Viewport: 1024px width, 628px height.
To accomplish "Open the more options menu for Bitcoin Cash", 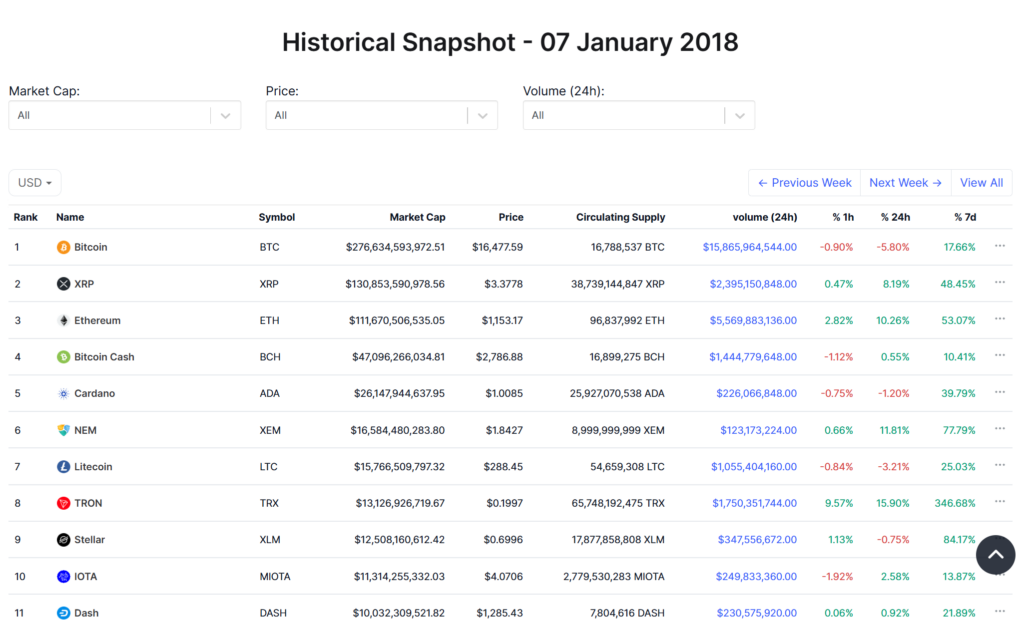I will tap(1000, 356).
